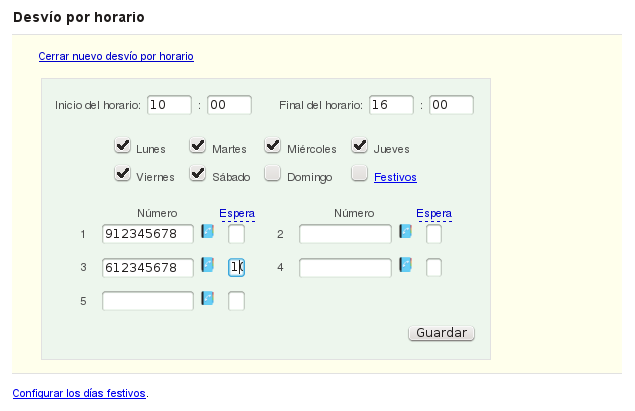This screenshot has width=635, height=411.
Task: Click the Guardar button
Action: click(442, 332)
